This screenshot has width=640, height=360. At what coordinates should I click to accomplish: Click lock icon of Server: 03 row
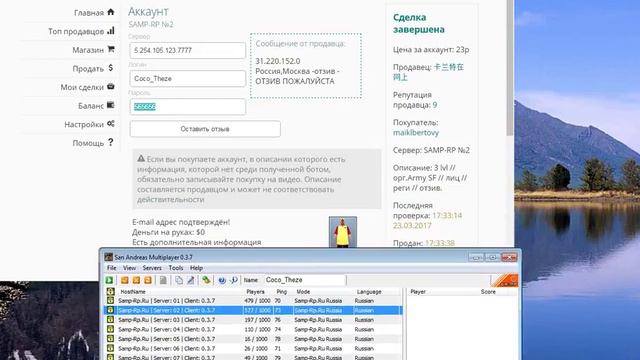pos(110,320)
